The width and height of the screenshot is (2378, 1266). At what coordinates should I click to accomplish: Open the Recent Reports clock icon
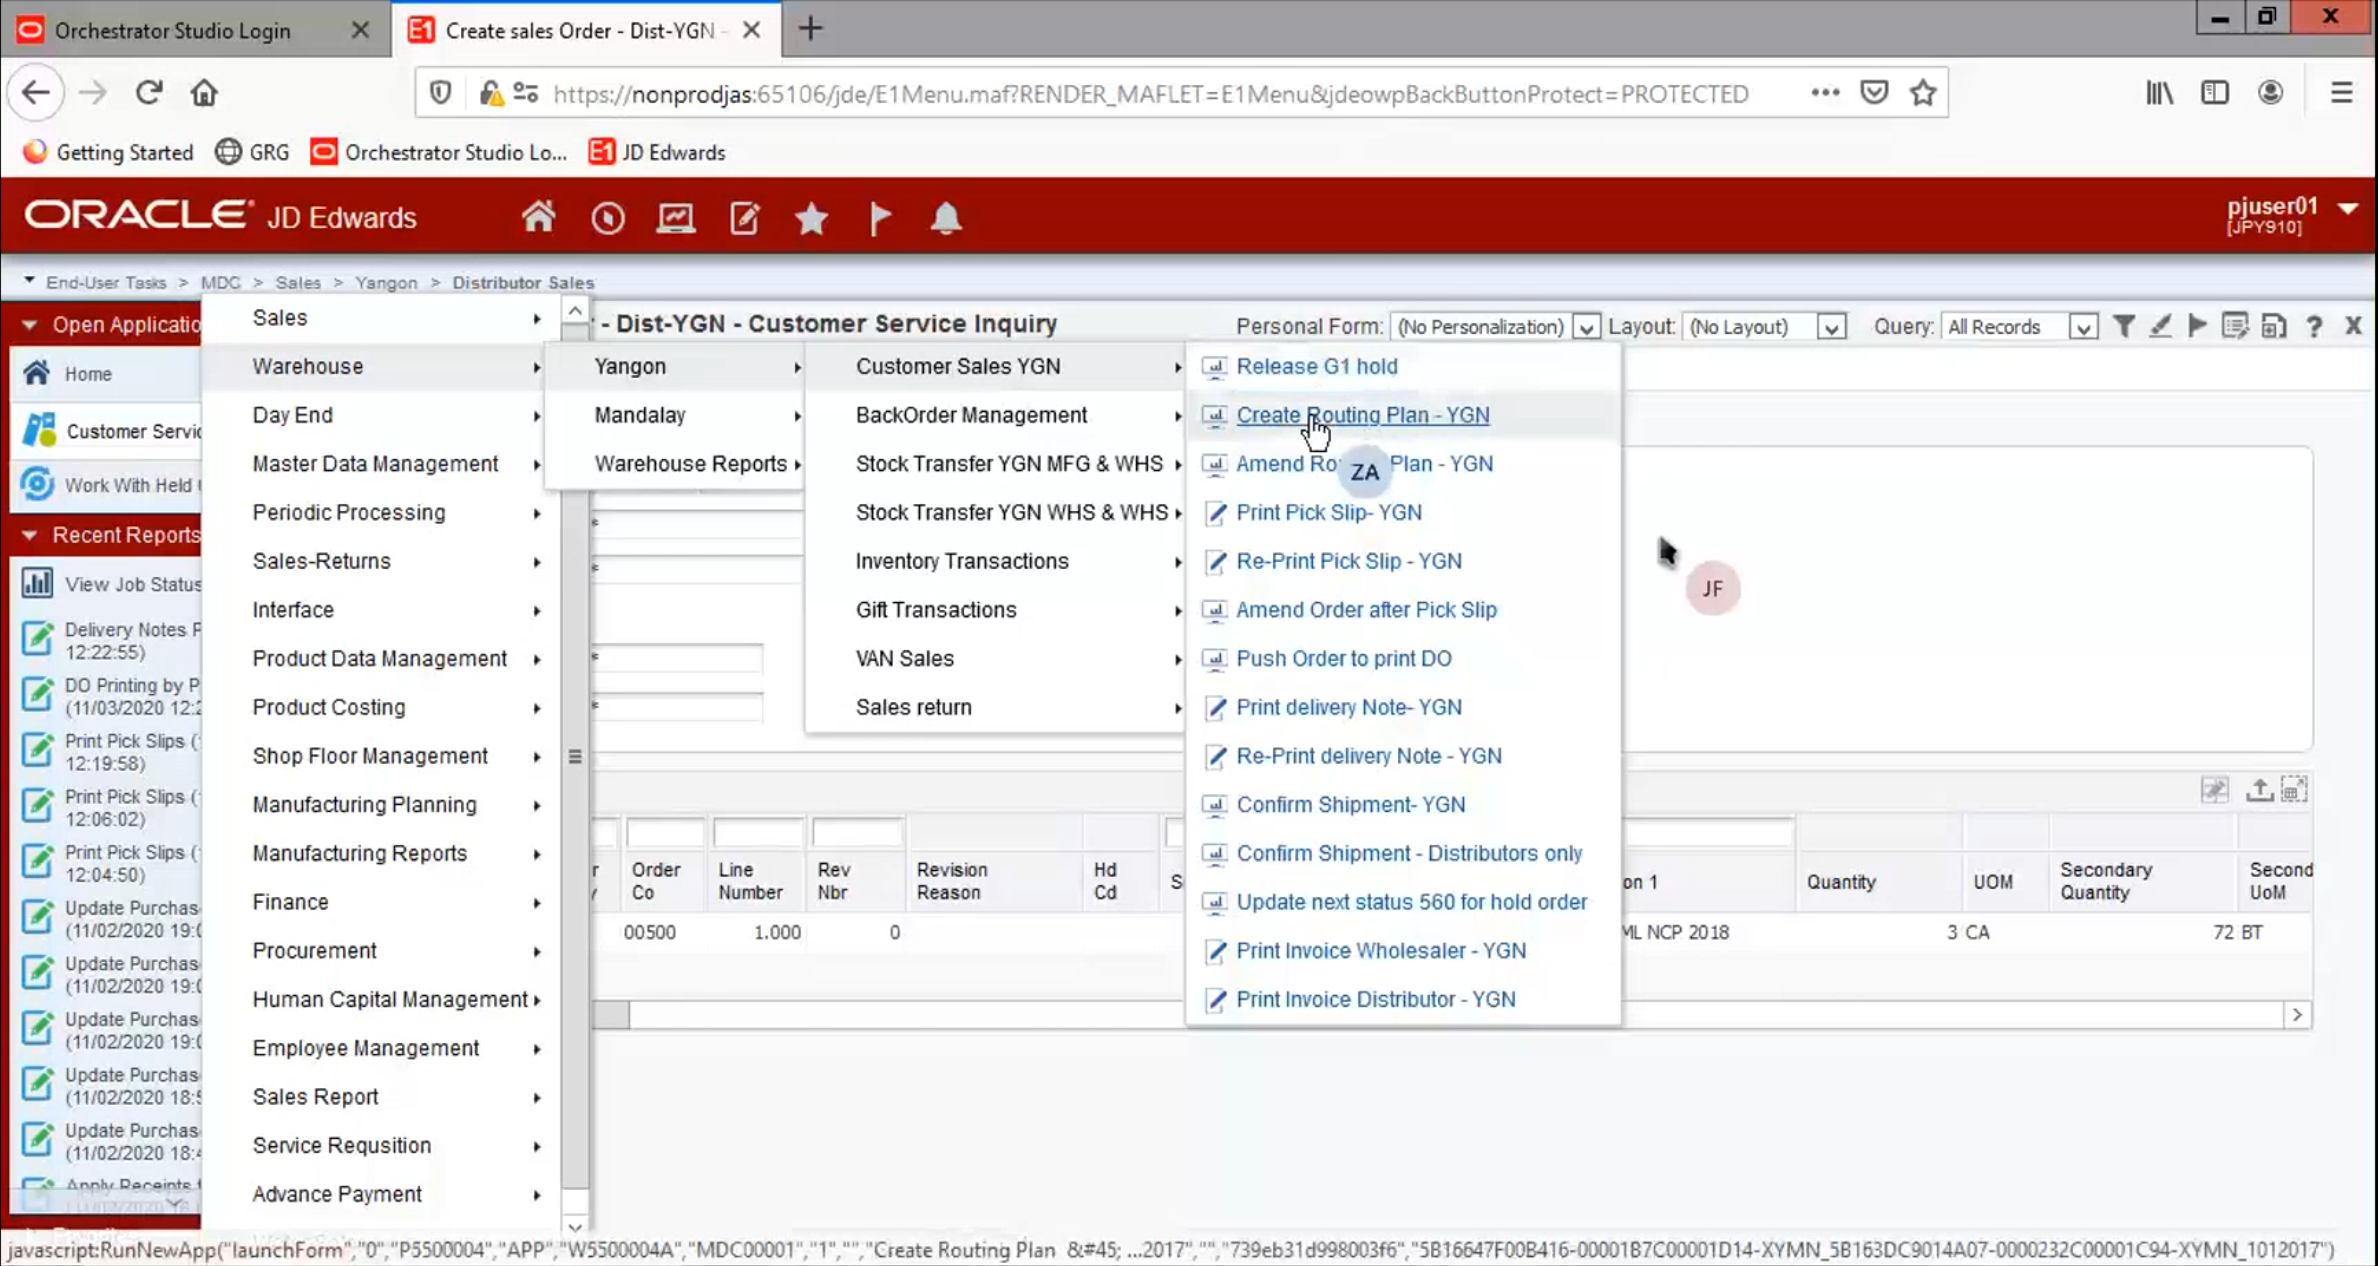(607, 217)
